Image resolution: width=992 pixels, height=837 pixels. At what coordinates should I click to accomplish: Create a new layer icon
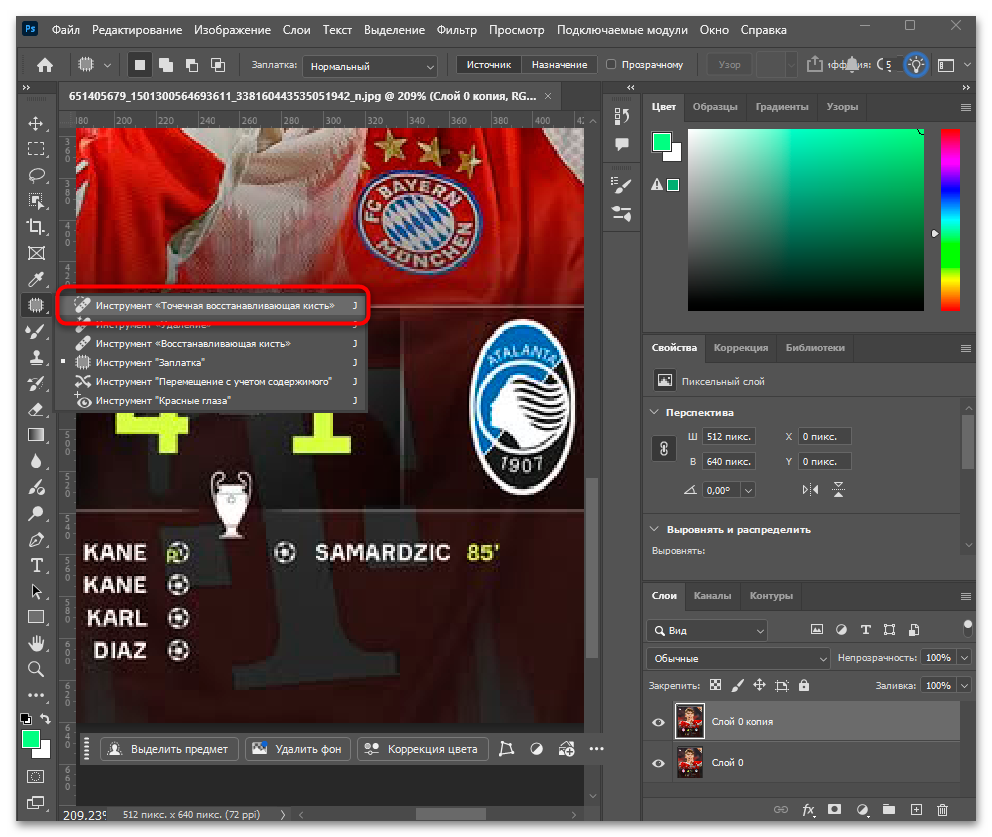pyautogui.click(x=915, y=809)
